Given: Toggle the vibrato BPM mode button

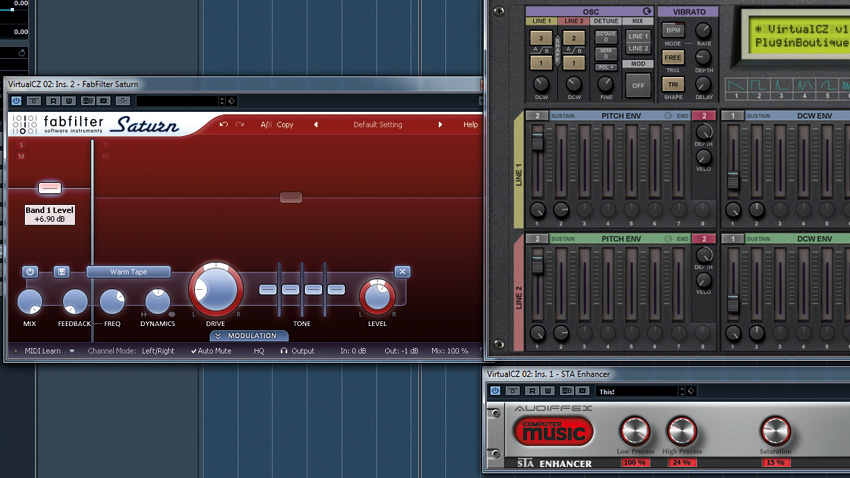Looking at the screenshot, I should point(673,30).
